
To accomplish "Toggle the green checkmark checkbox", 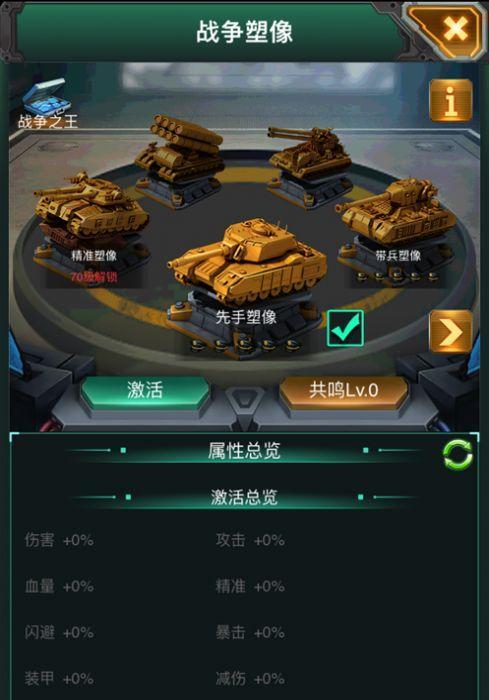I will 345,329.
